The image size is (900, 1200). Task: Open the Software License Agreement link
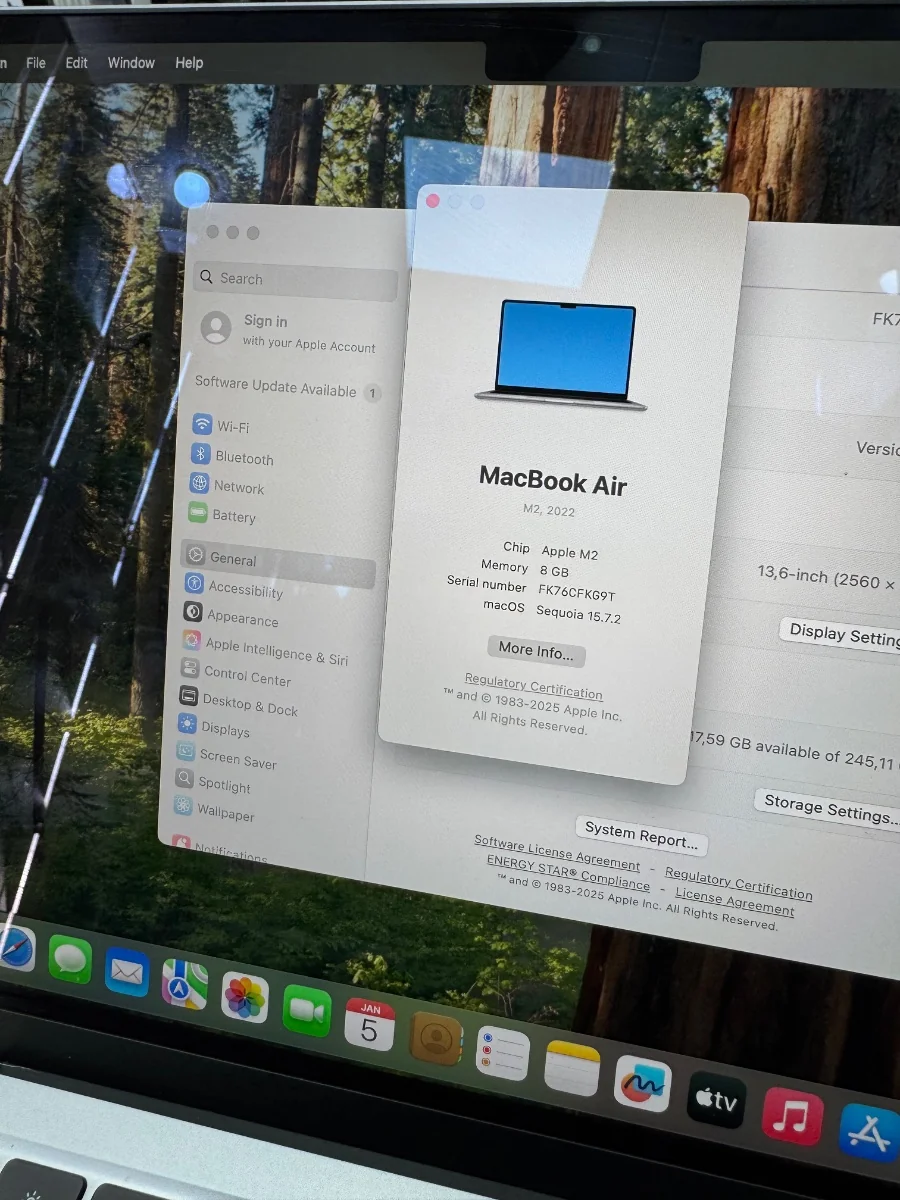point(556,851)
